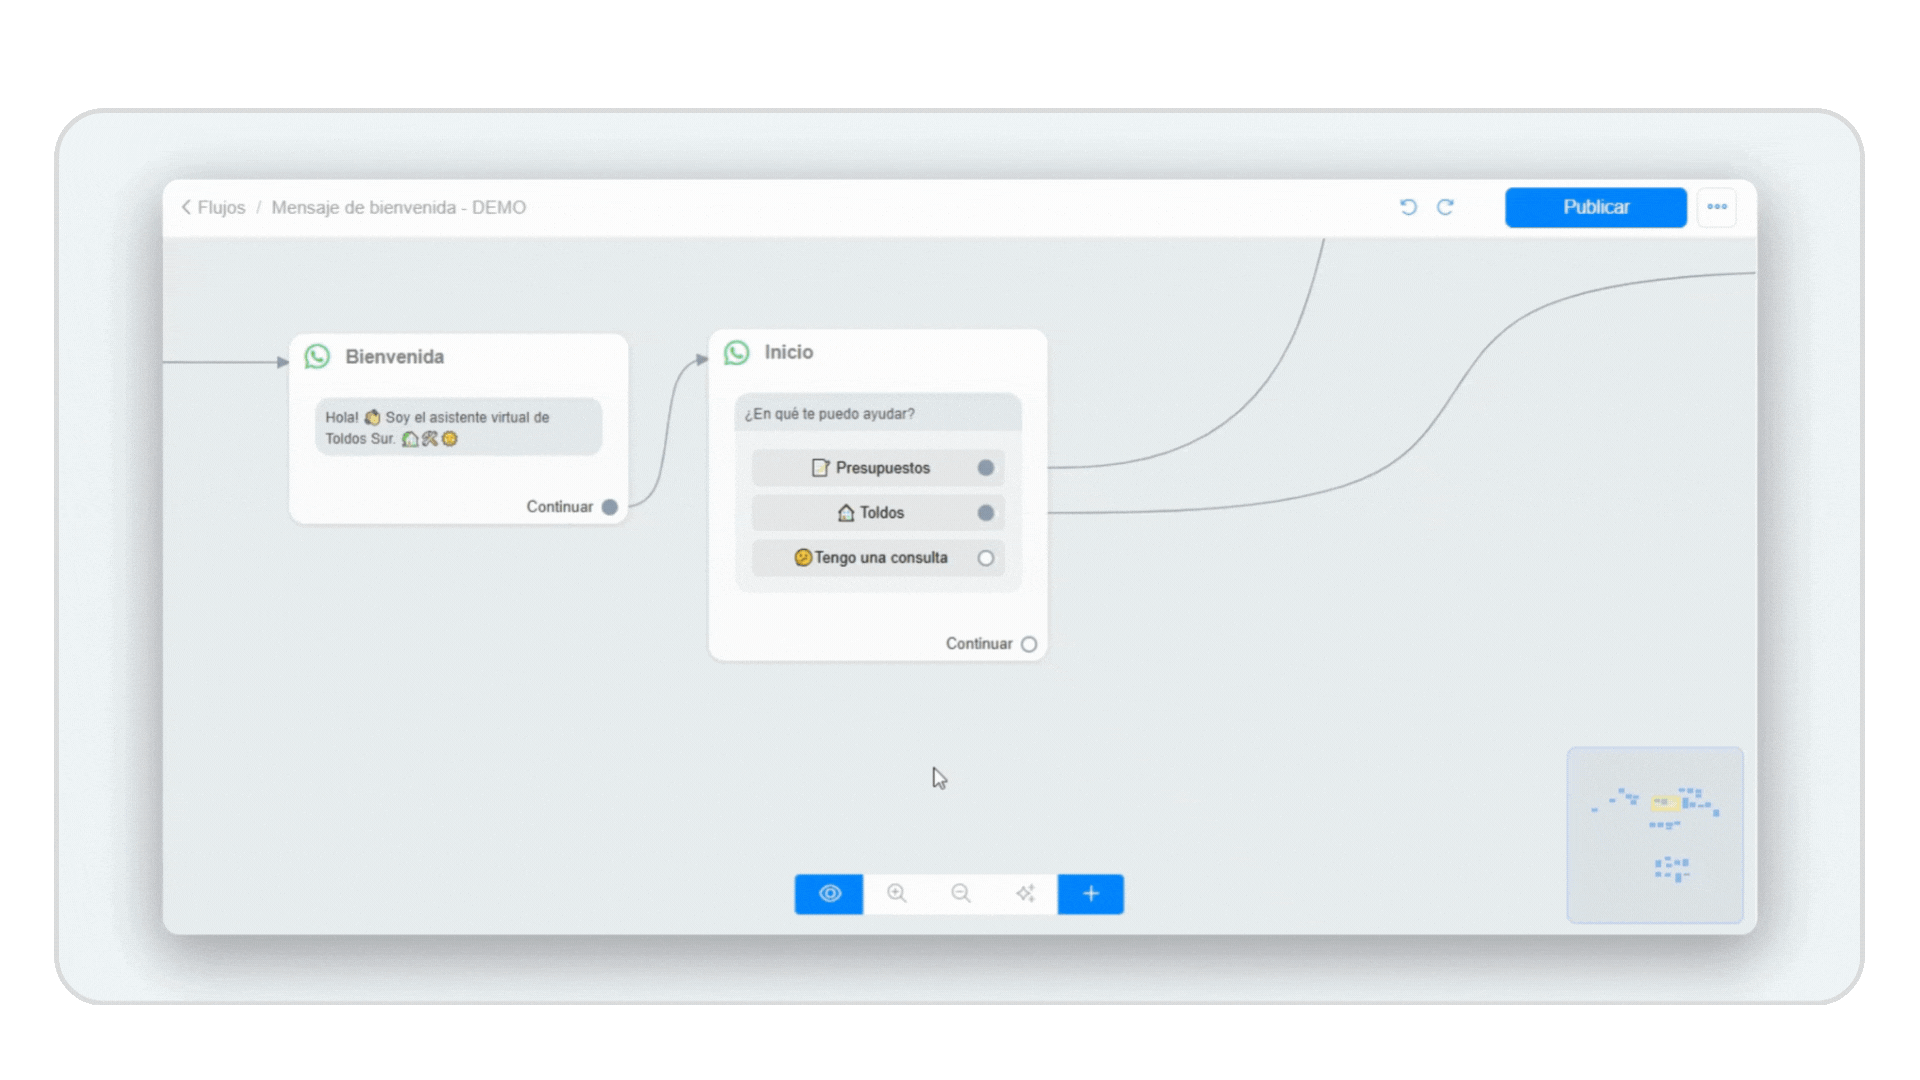Open the three-dots more options menu
Viewport: 1920px width, 1080px height.
[x=1717, y=207]
